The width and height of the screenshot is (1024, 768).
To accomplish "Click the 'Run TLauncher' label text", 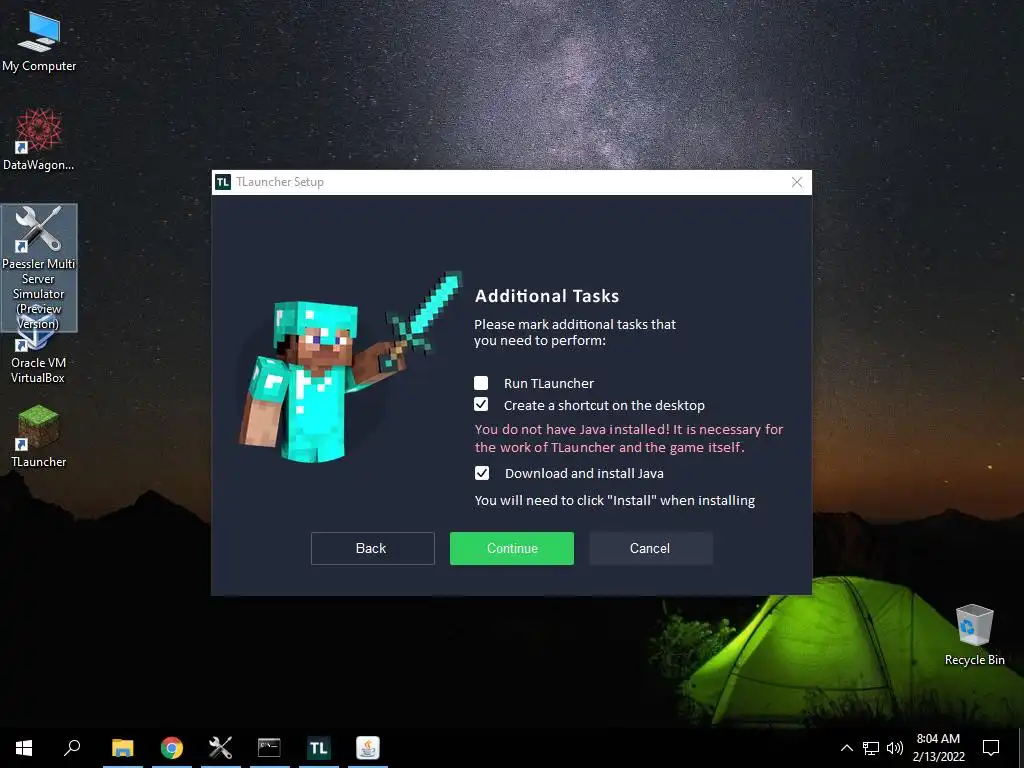I will pos(549,383).
